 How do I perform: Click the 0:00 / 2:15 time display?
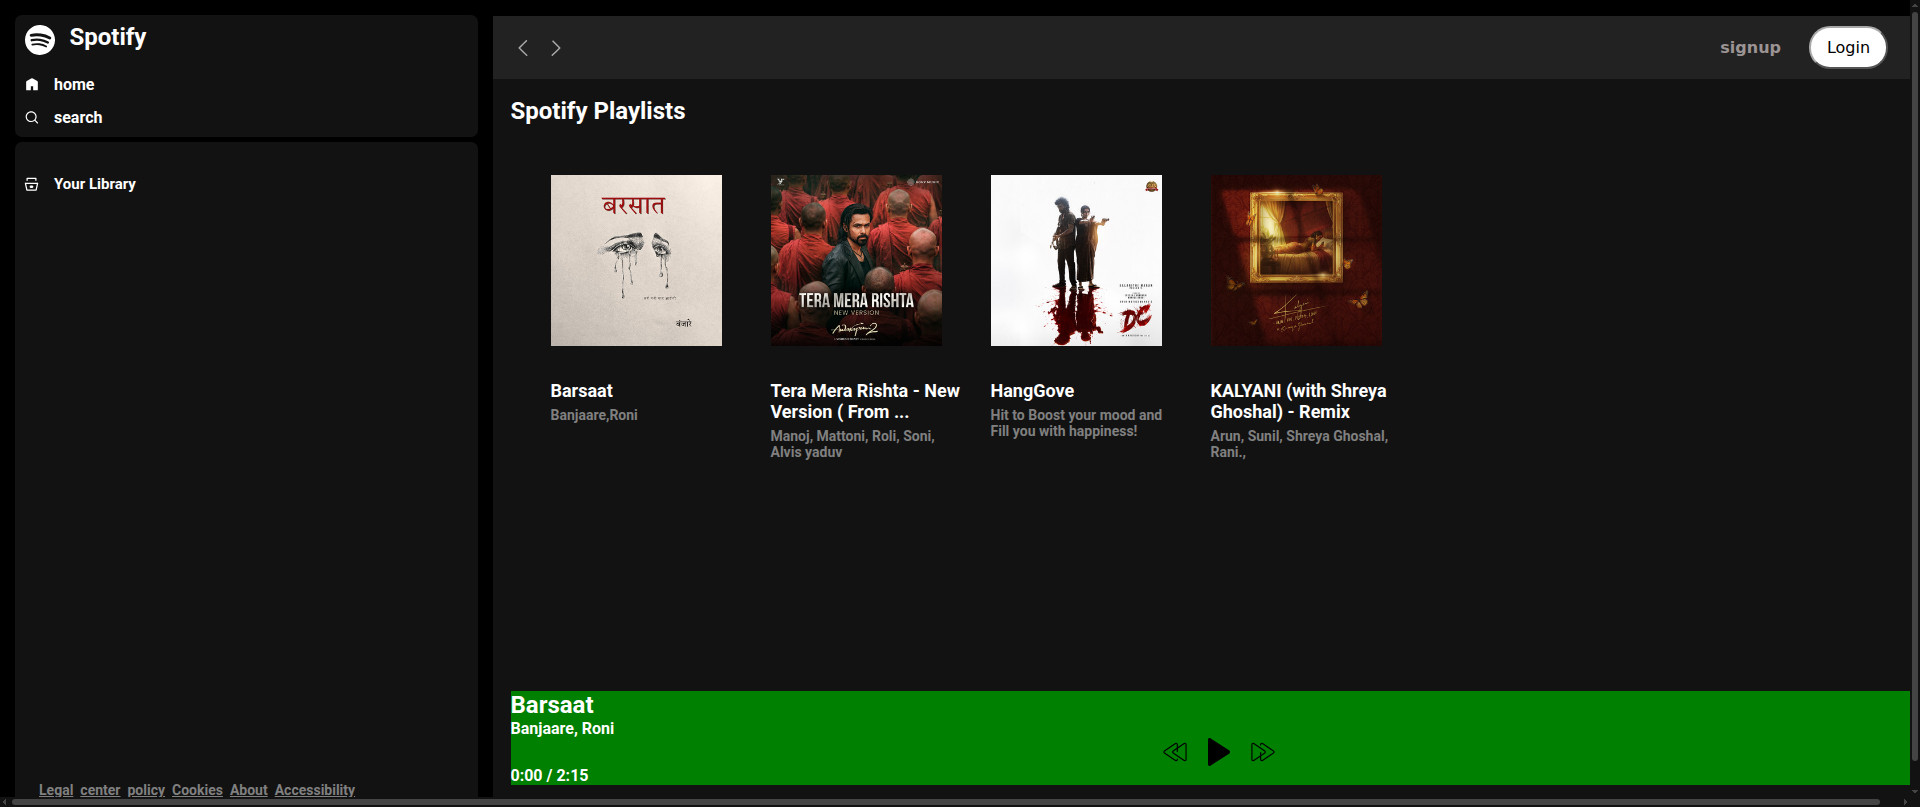[x=549, y=775]
